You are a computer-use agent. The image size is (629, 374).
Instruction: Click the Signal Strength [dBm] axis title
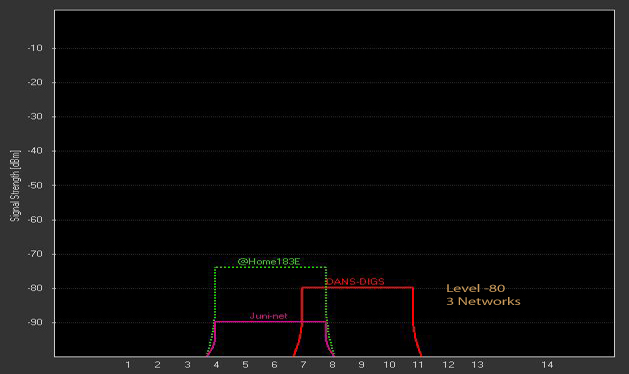click(15, 185)
